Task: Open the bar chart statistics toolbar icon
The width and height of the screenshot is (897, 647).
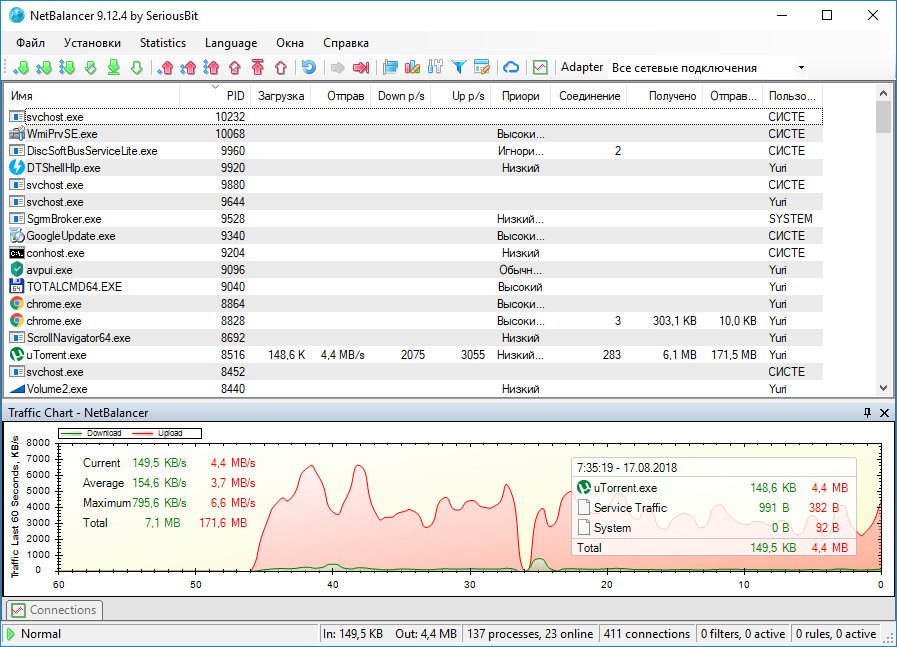Action: coord(412,68)
